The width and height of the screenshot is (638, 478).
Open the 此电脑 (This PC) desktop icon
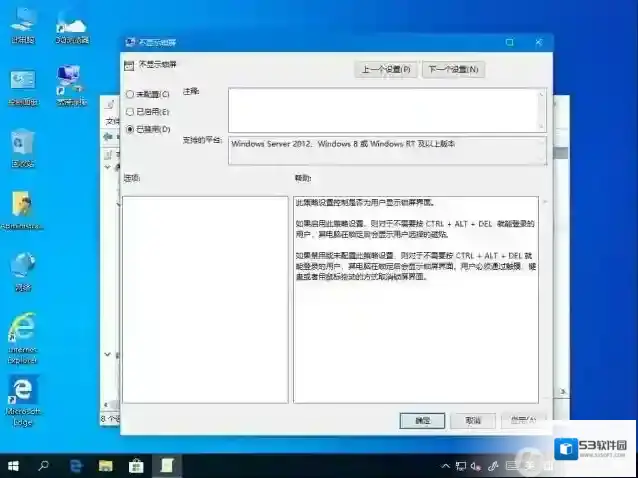coord(22,22)
